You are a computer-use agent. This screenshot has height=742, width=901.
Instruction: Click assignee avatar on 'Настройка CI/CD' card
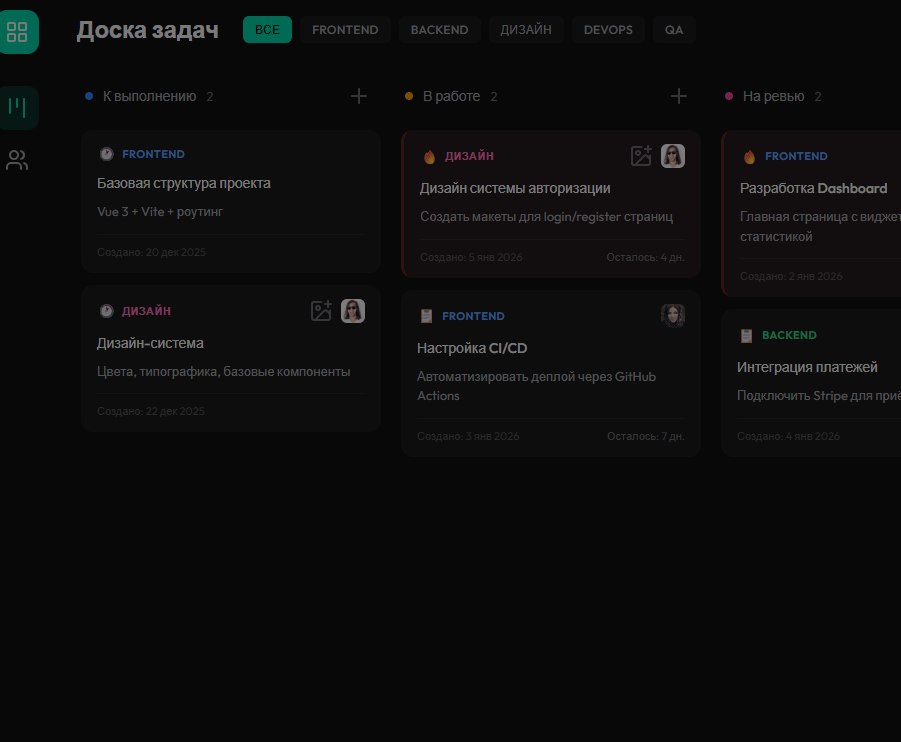point(673,316)
